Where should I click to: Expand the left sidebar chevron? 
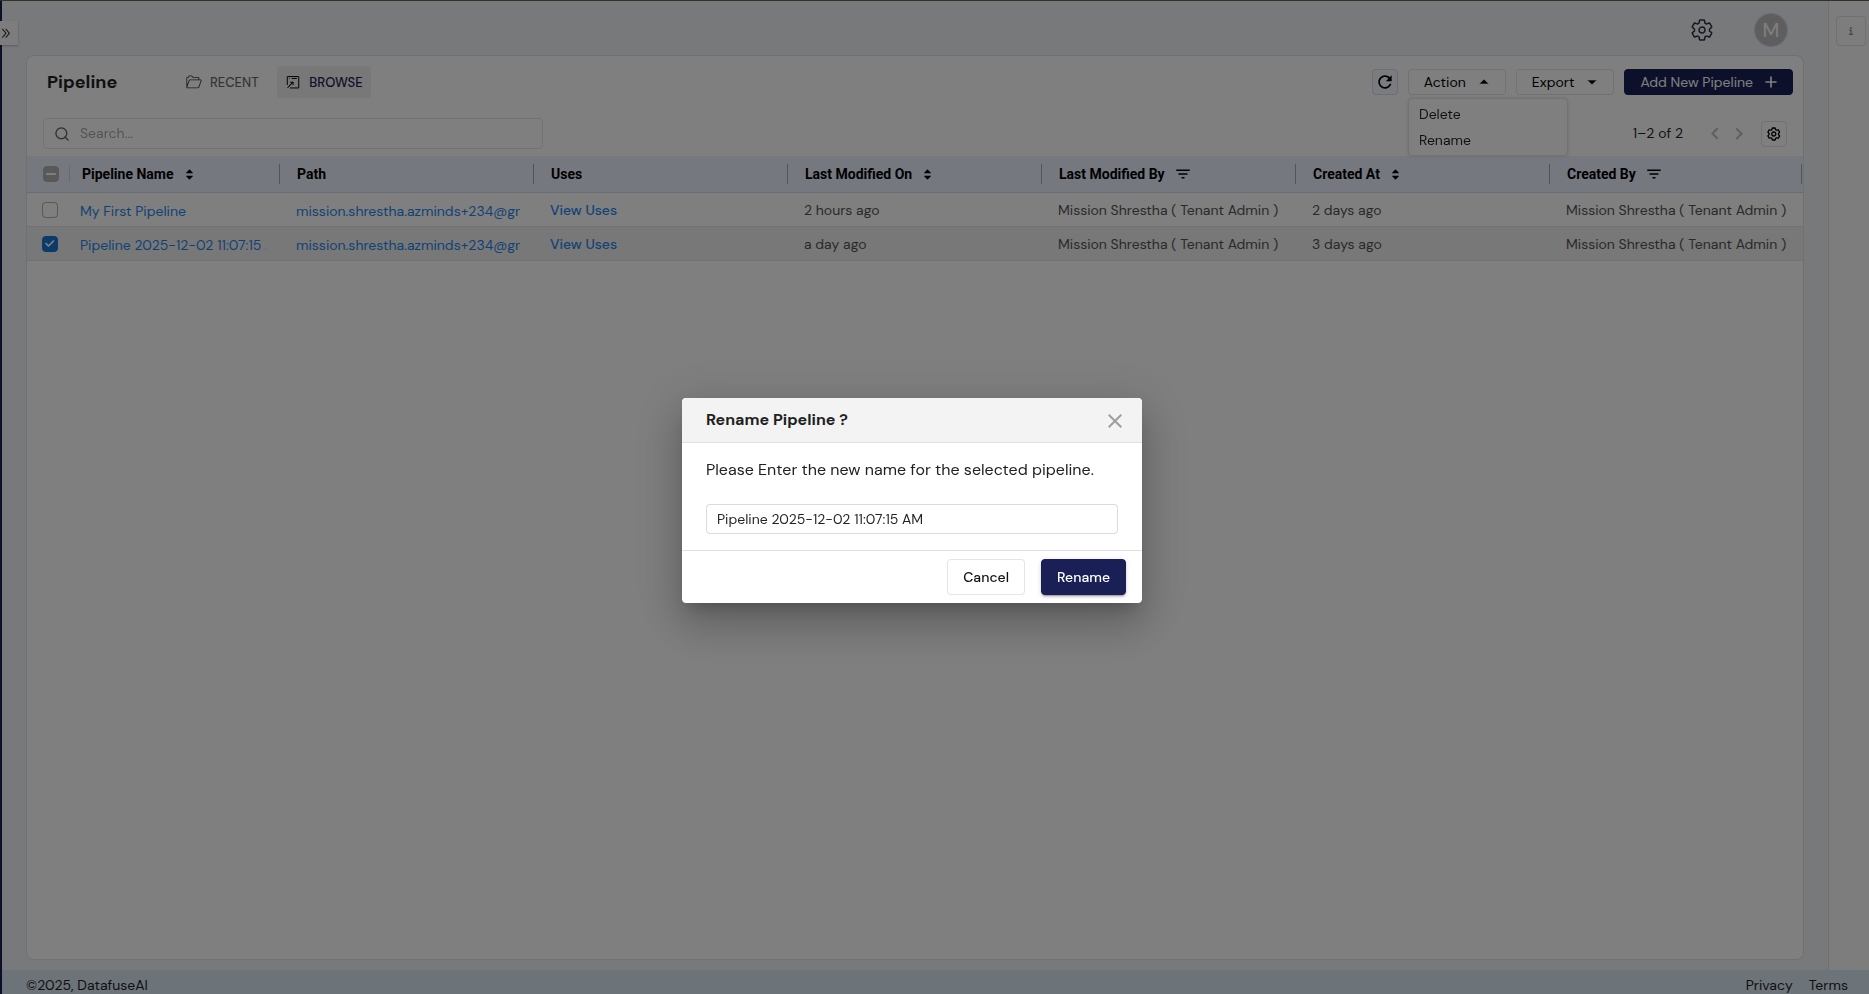pyautogui.click(x=6, y=33)
